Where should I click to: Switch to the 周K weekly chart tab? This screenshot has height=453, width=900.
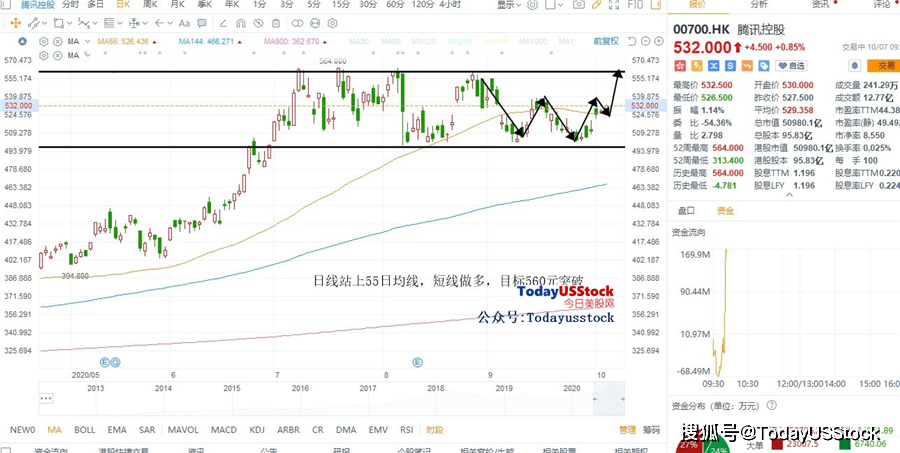[149, 4]
